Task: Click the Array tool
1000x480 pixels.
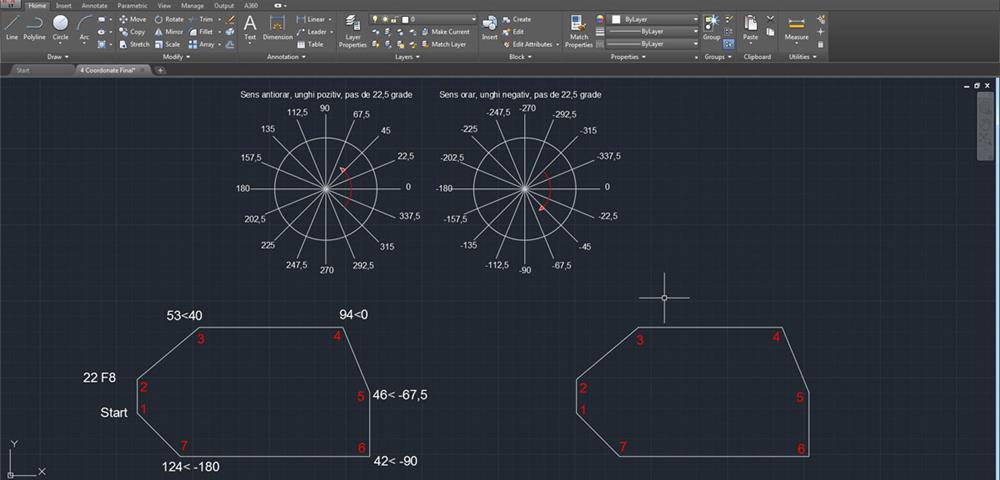Action: [202, 45]
